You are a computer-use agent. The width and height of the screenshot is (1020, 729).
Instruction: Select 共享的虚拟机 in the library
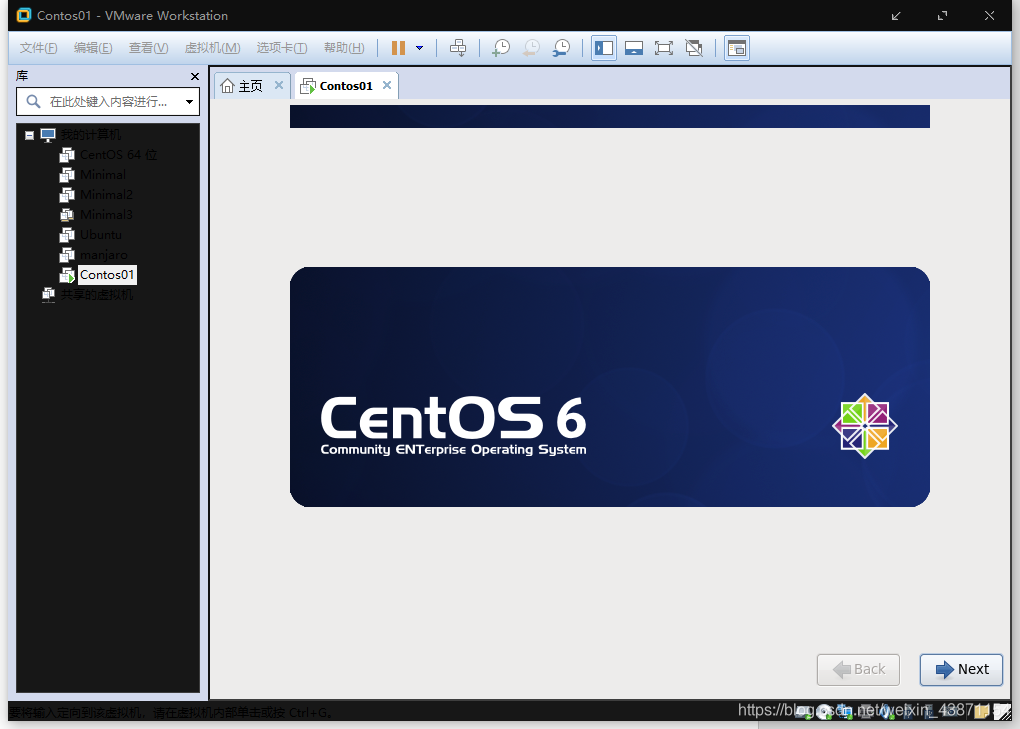pos(97,295)
